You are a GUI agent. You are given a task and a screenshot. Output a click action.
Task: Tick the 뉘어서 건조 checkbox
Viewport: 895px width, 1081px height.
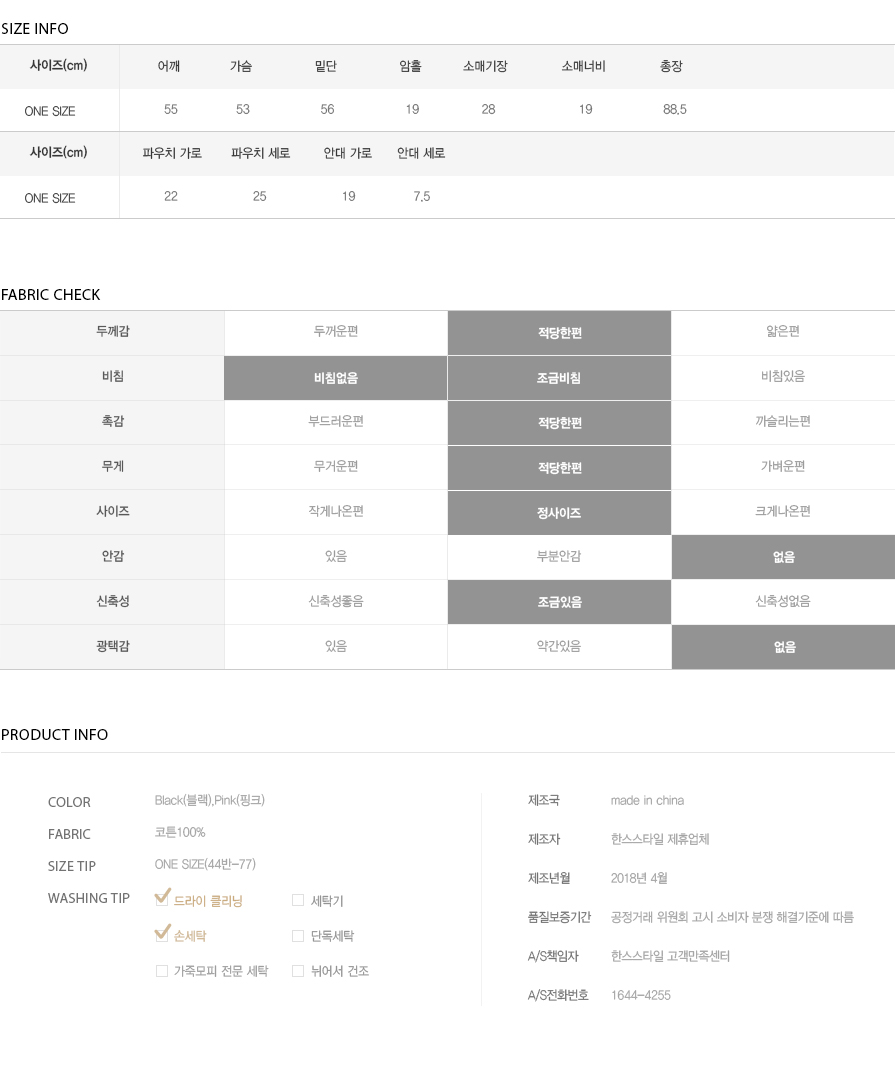(298, 971)
